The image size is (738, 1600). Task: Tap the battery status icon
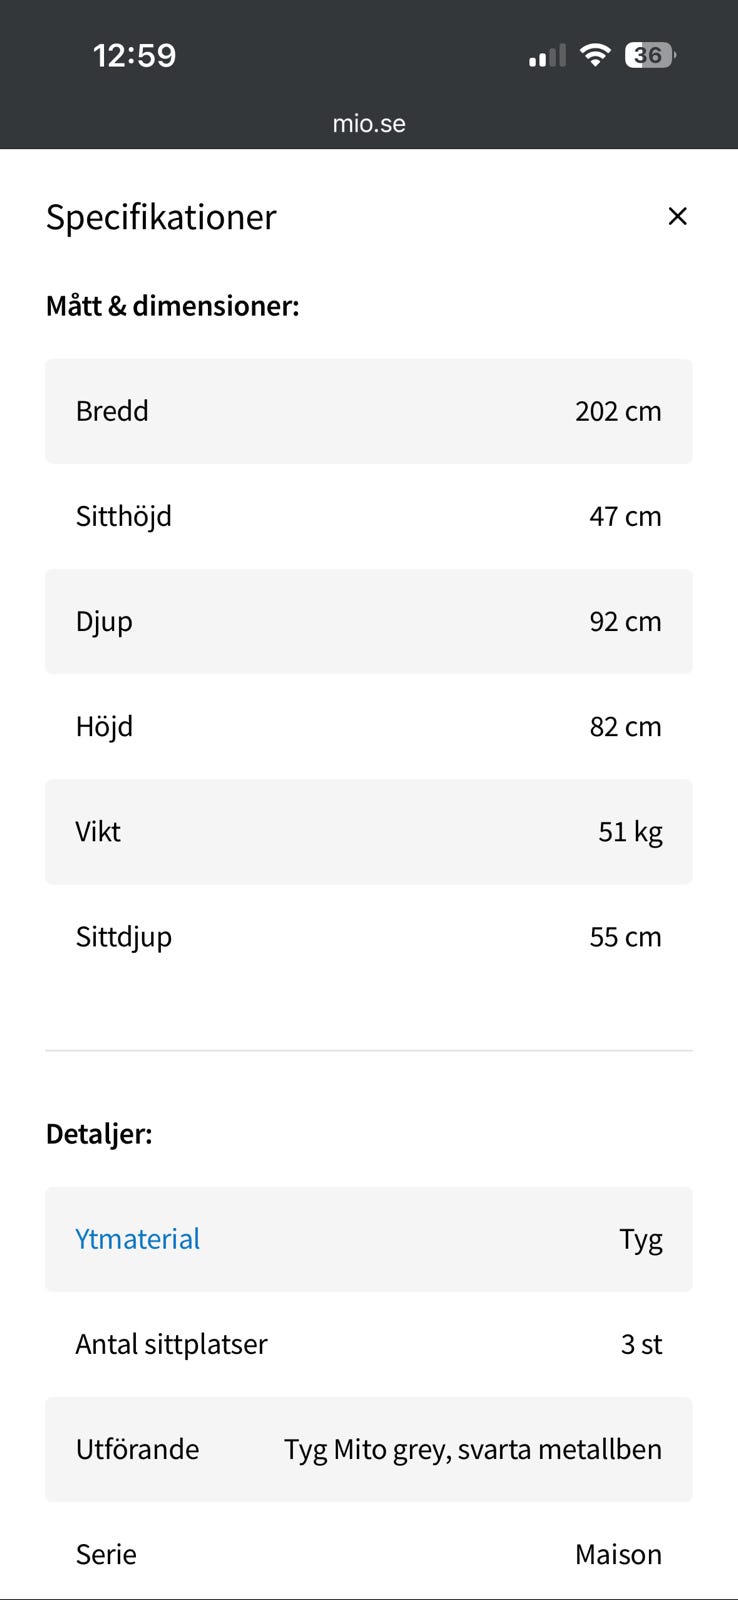[650, 55]
